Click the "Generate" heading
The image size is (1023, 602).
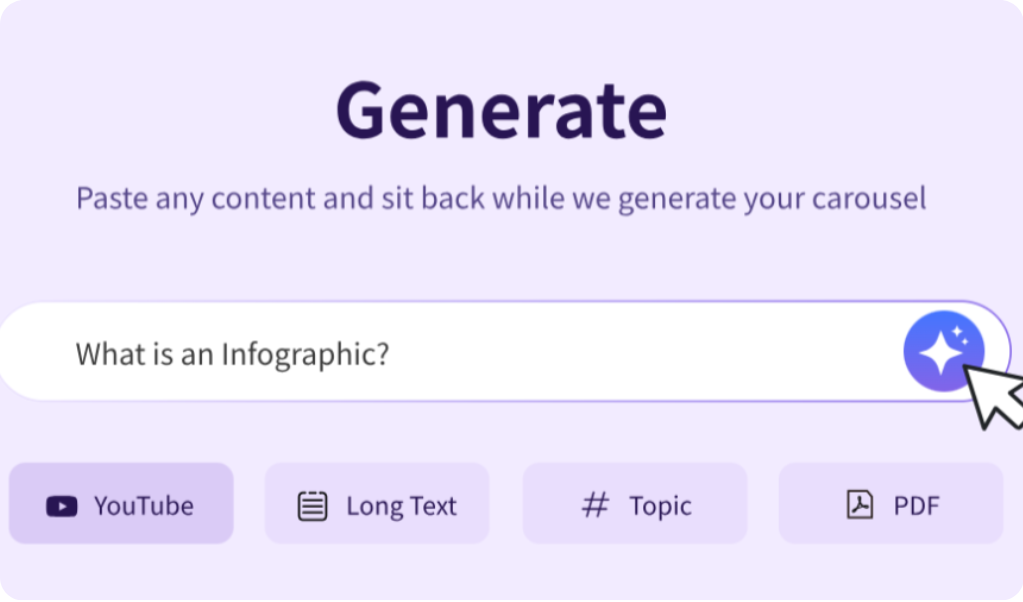(x=501, y=109)
